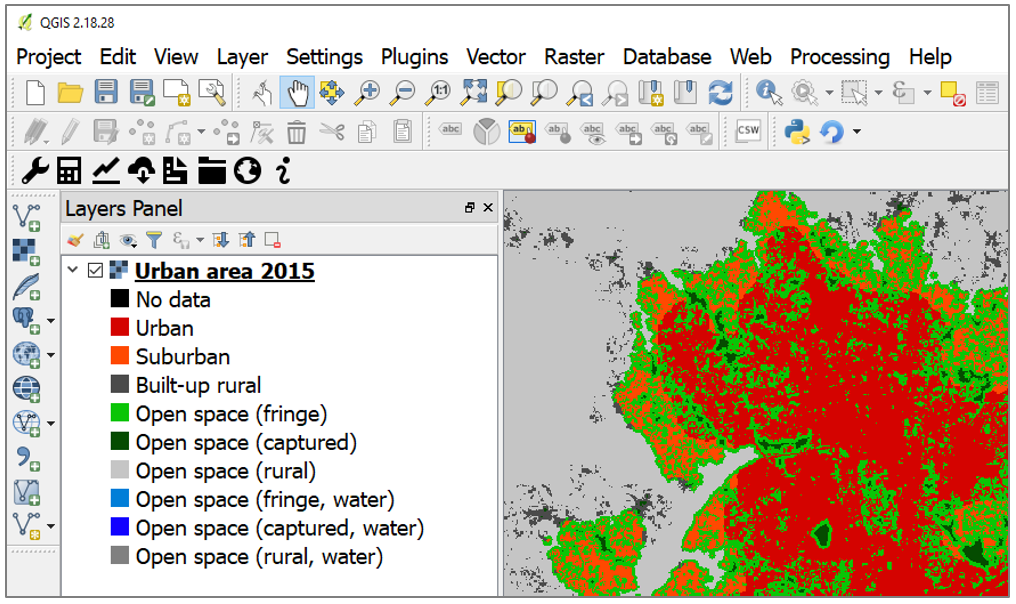
Task: Click the float button on the Layers Panel
Action: point(470,207)
